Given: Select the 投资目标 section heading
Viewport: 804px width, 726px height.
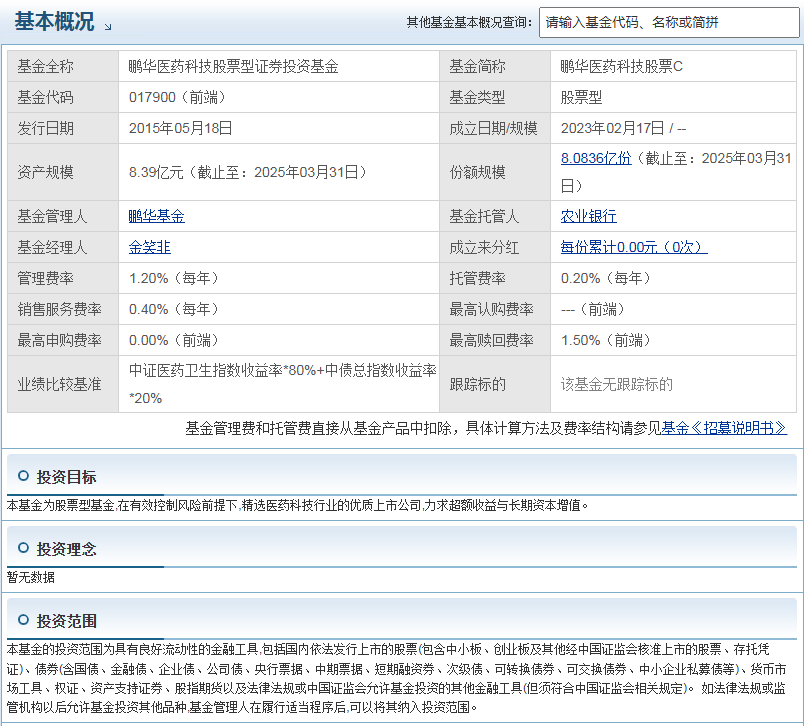Looking at the screenshot, I should pos(66,477).
